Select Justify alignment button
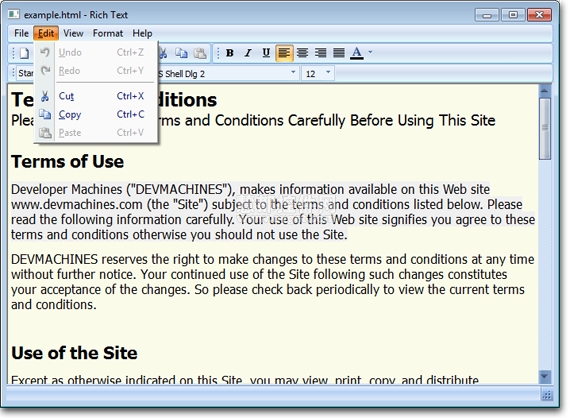The height and width of the screenshot is (418, 570). 339,53
